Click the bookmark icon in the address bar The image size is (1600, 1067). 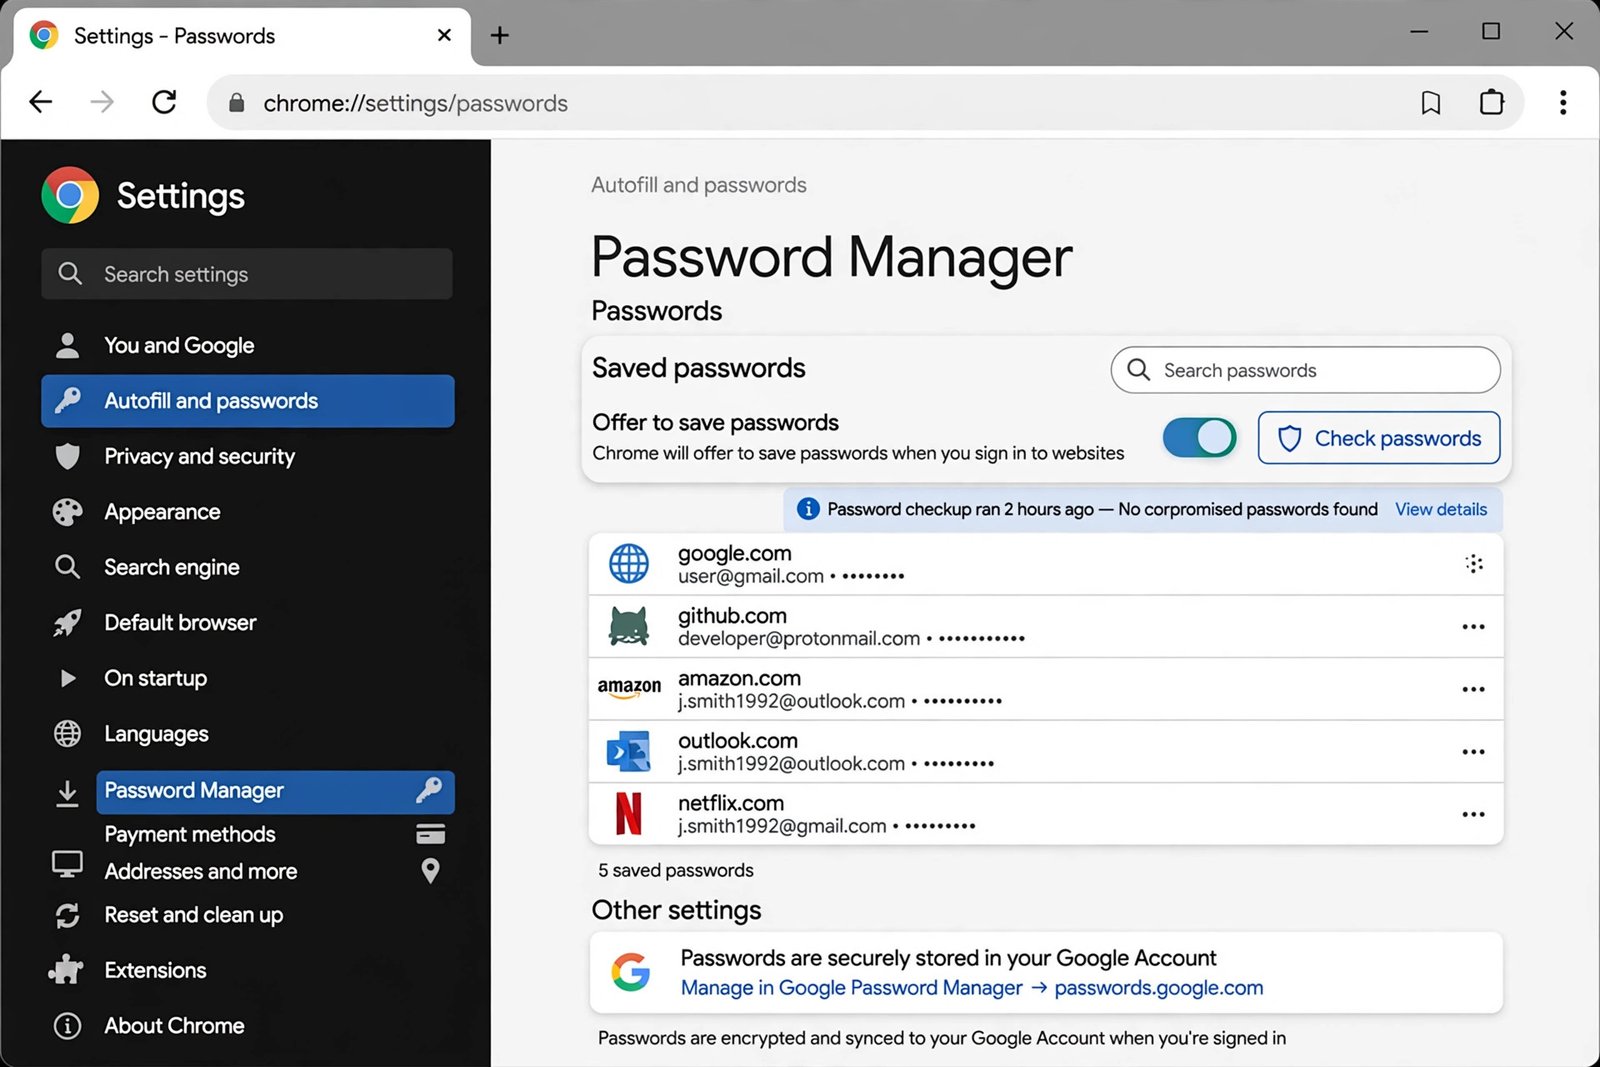[x=1431, y=103]
